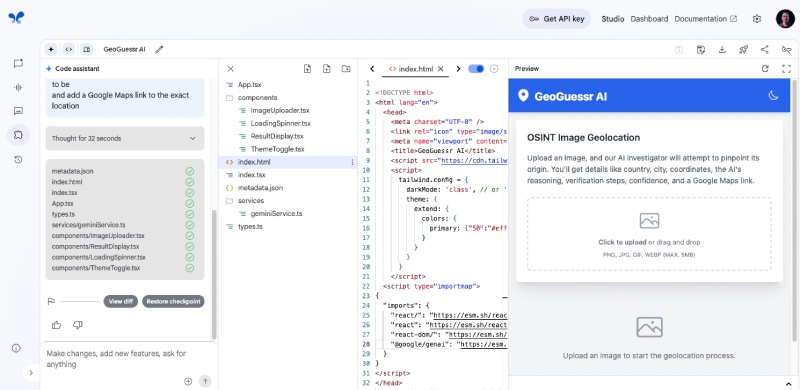
Task: Deploy the app with the rocket icon
Action: click(x=743, y=50)
